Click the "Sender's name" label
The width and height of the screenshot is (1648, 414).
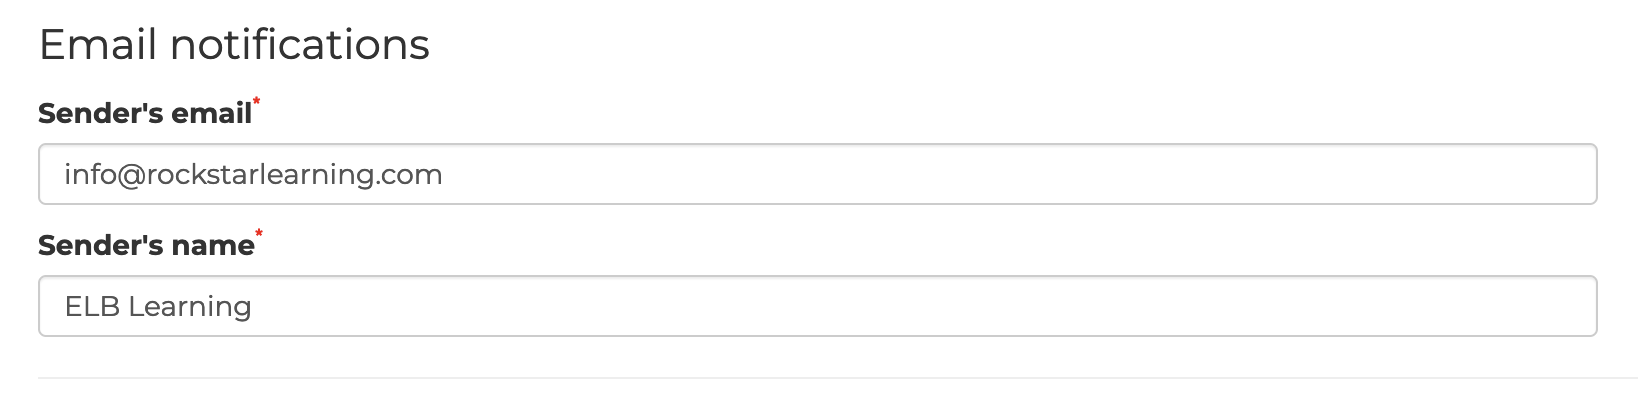click(146, 245)
